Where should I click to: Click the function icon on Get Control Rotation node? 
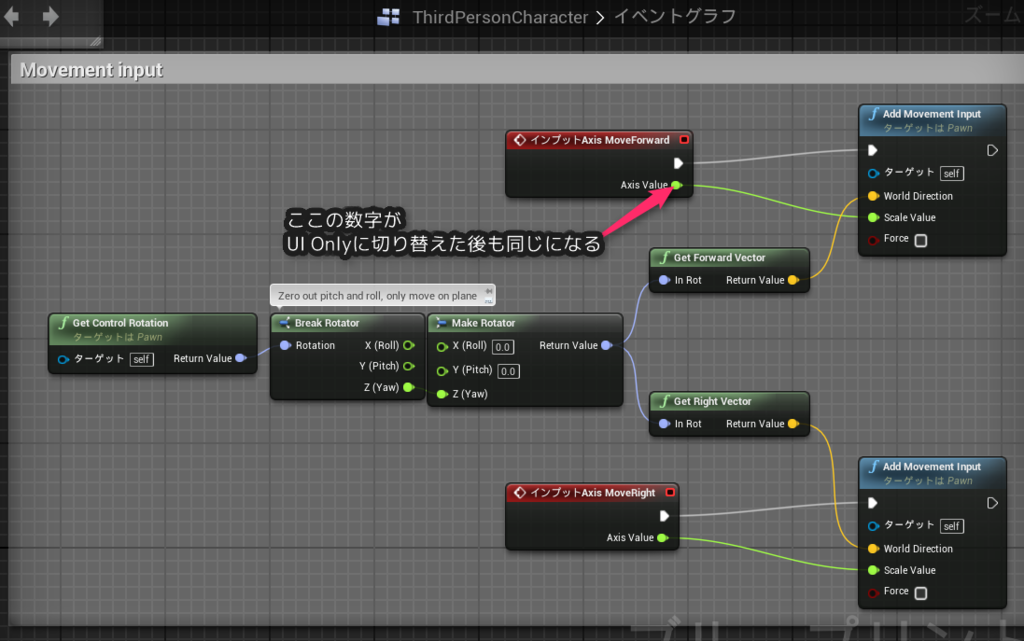point(62,323)
